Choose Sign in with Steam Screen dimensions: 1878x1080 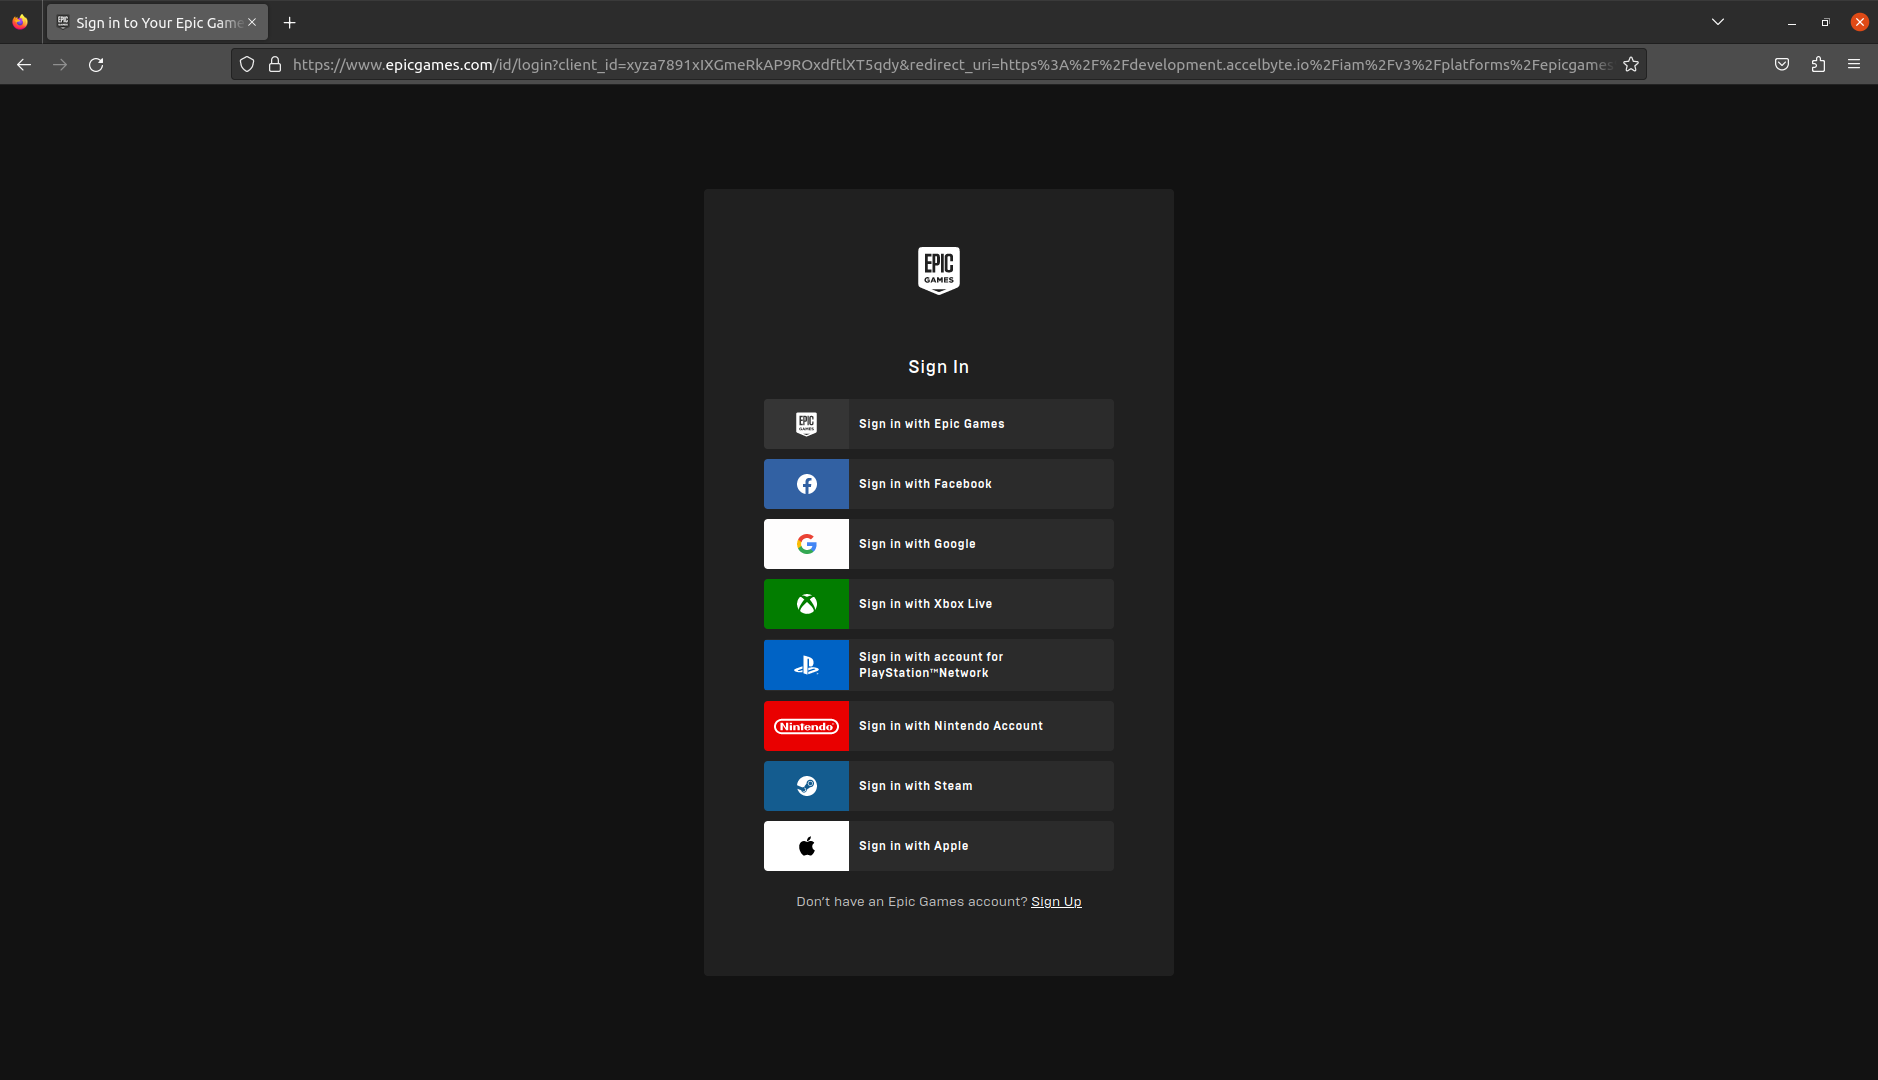(938, 786)
